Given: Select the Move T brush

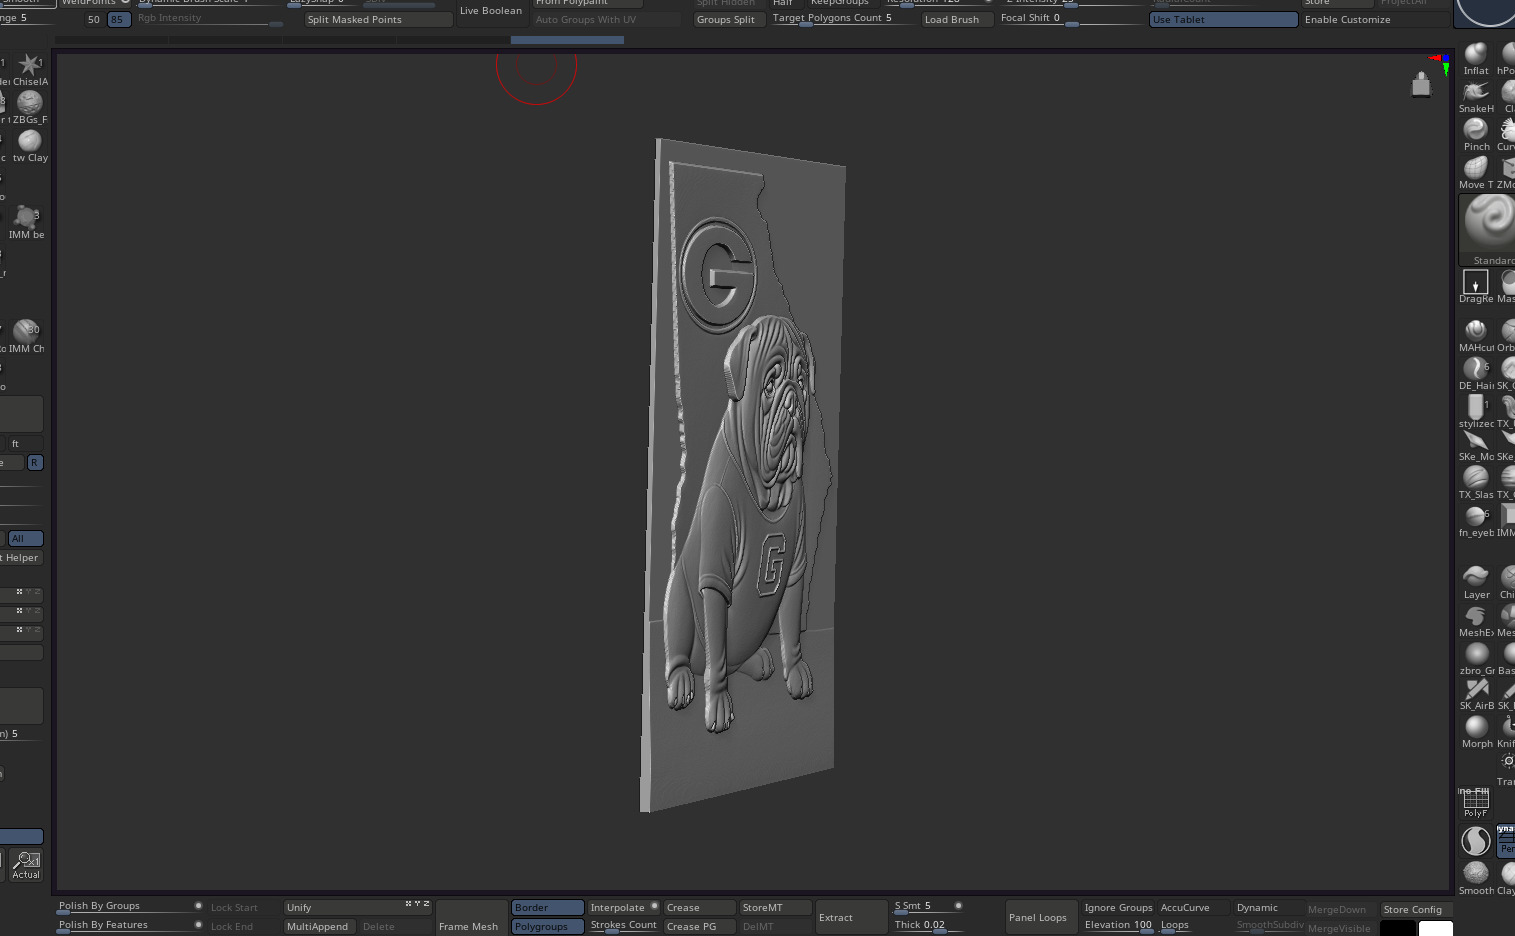Looking at the screenshot, I should point(1476,172).
